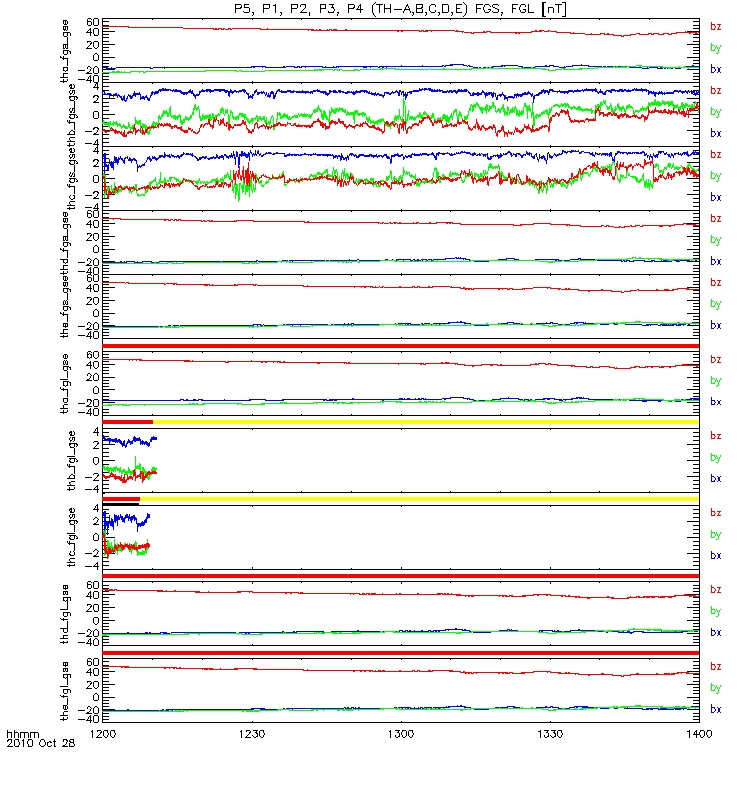Click the bz legend of the_fgs_gse panel
The image size is (750, 800).
click(716, 283)
